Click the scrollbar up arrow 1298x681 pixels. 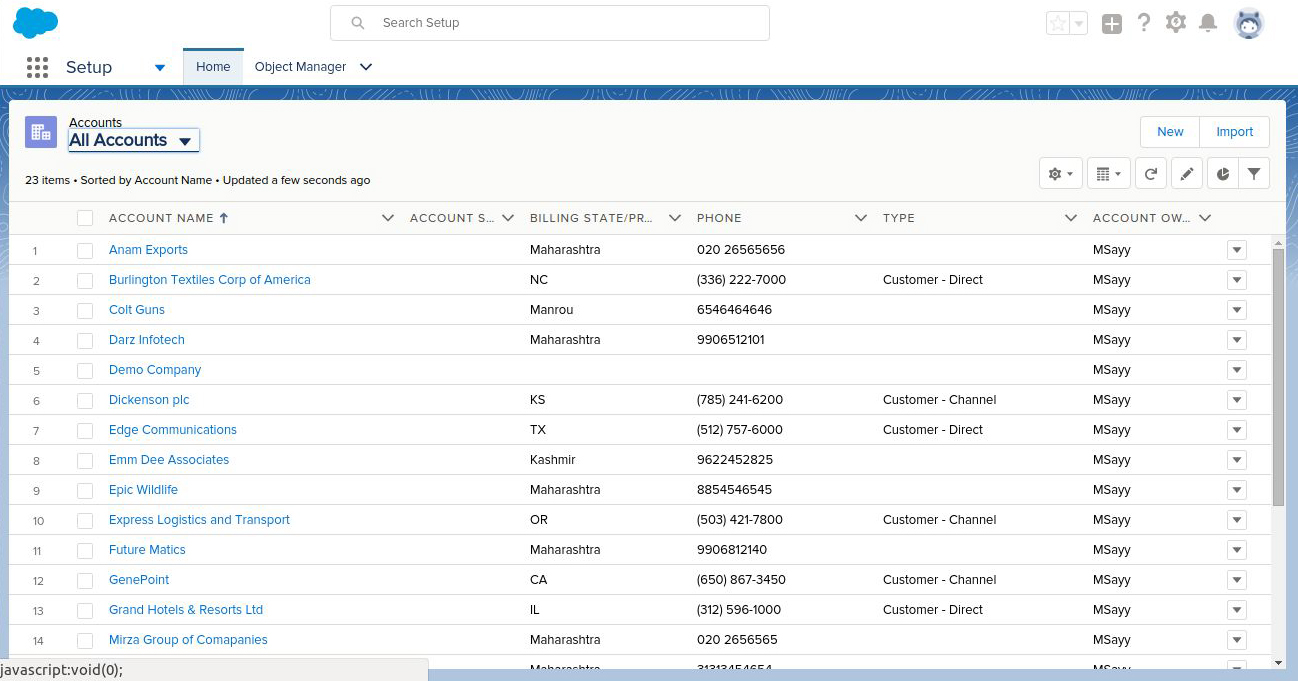[x=1278, y=242]
